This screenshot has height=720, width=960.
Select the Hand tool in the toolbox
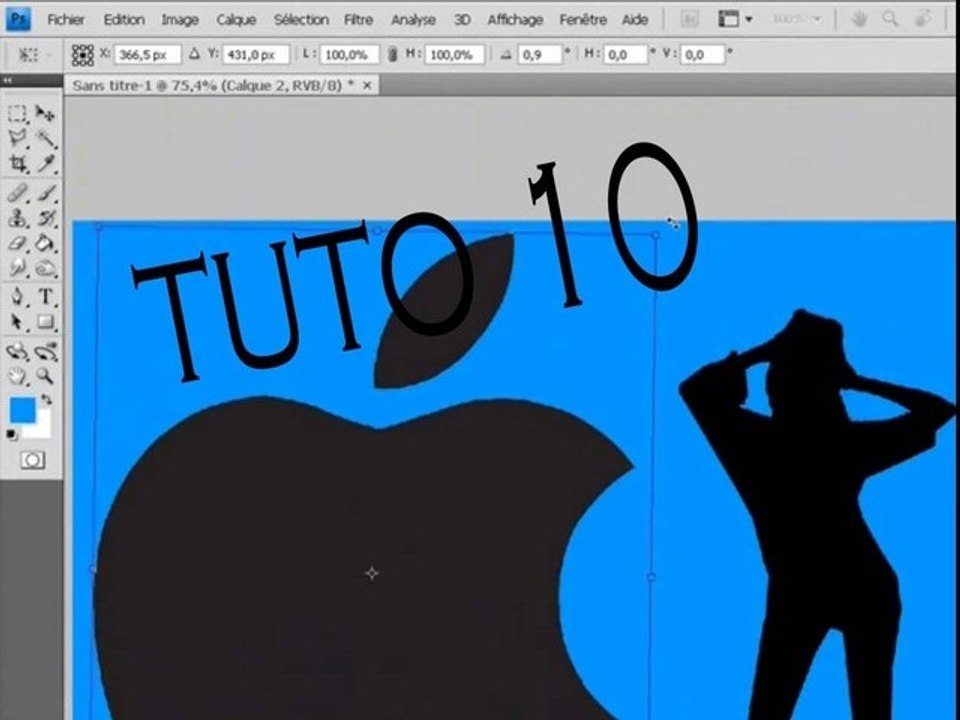point(17,375)
